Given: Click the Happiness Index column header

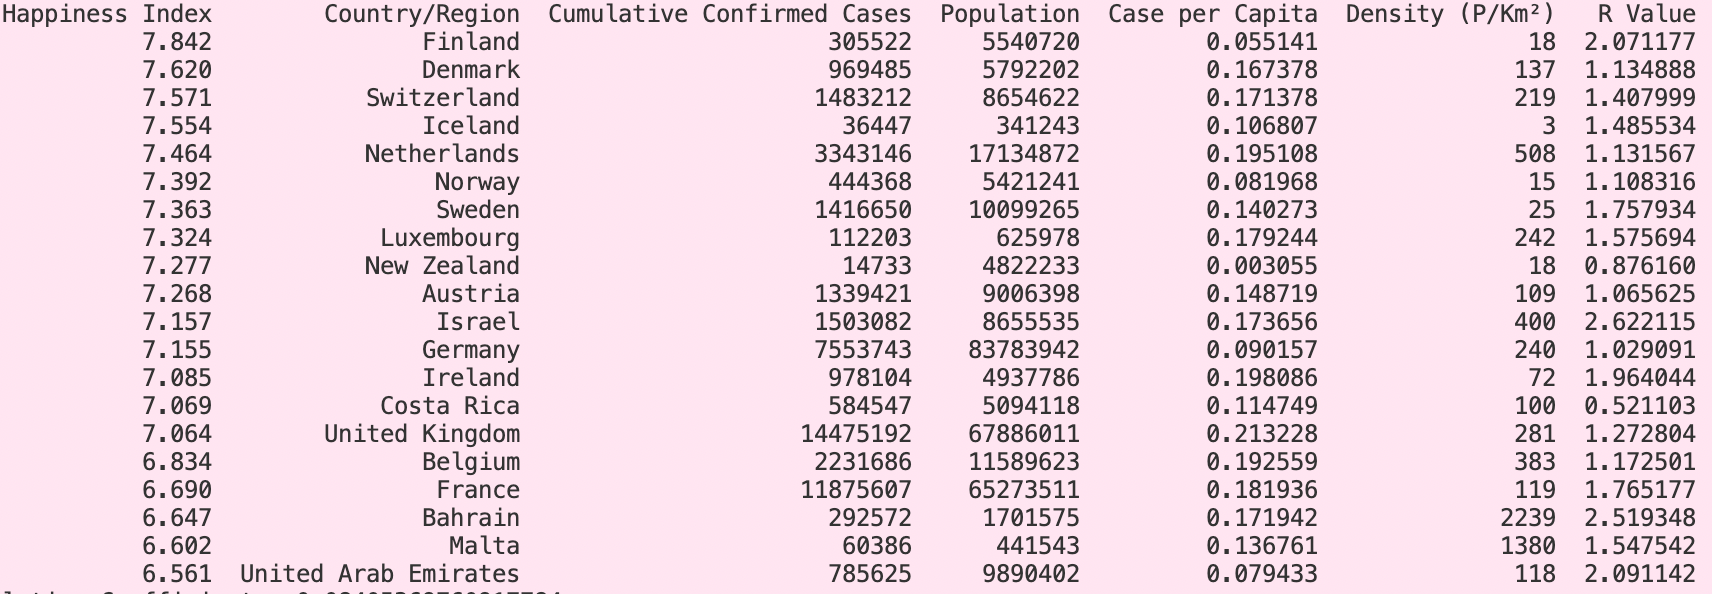Looking at the screenshot, I should point(106,14).
